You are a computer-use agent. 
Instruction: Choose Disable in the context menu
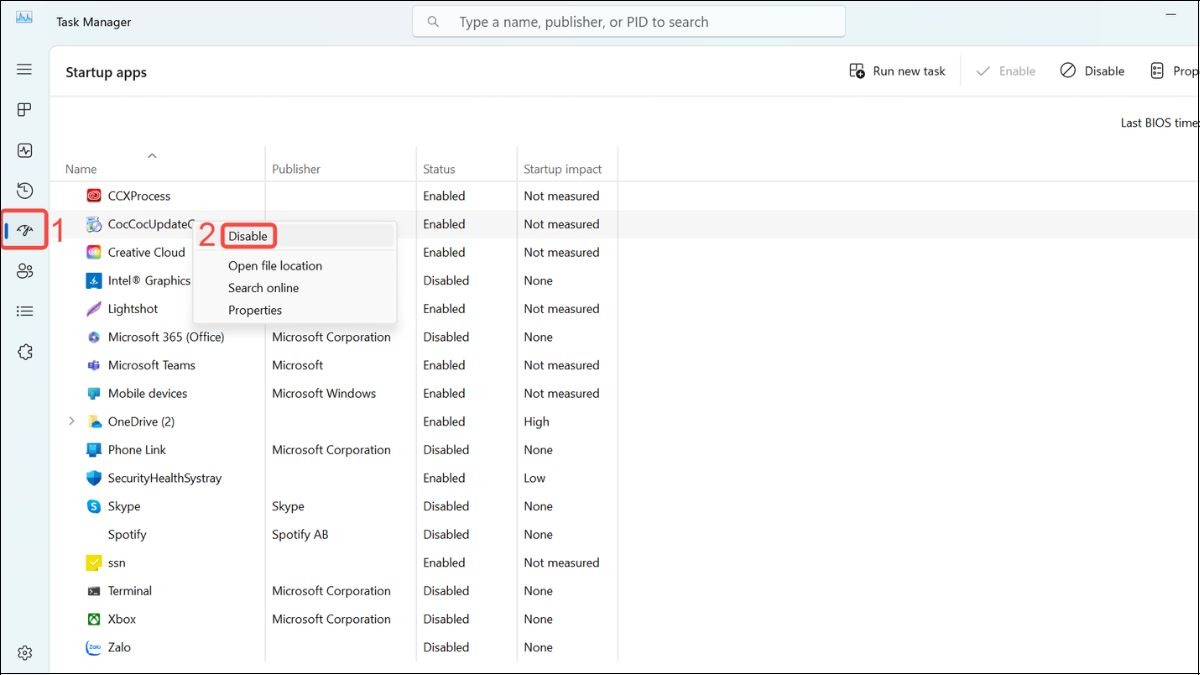point(248,236)
